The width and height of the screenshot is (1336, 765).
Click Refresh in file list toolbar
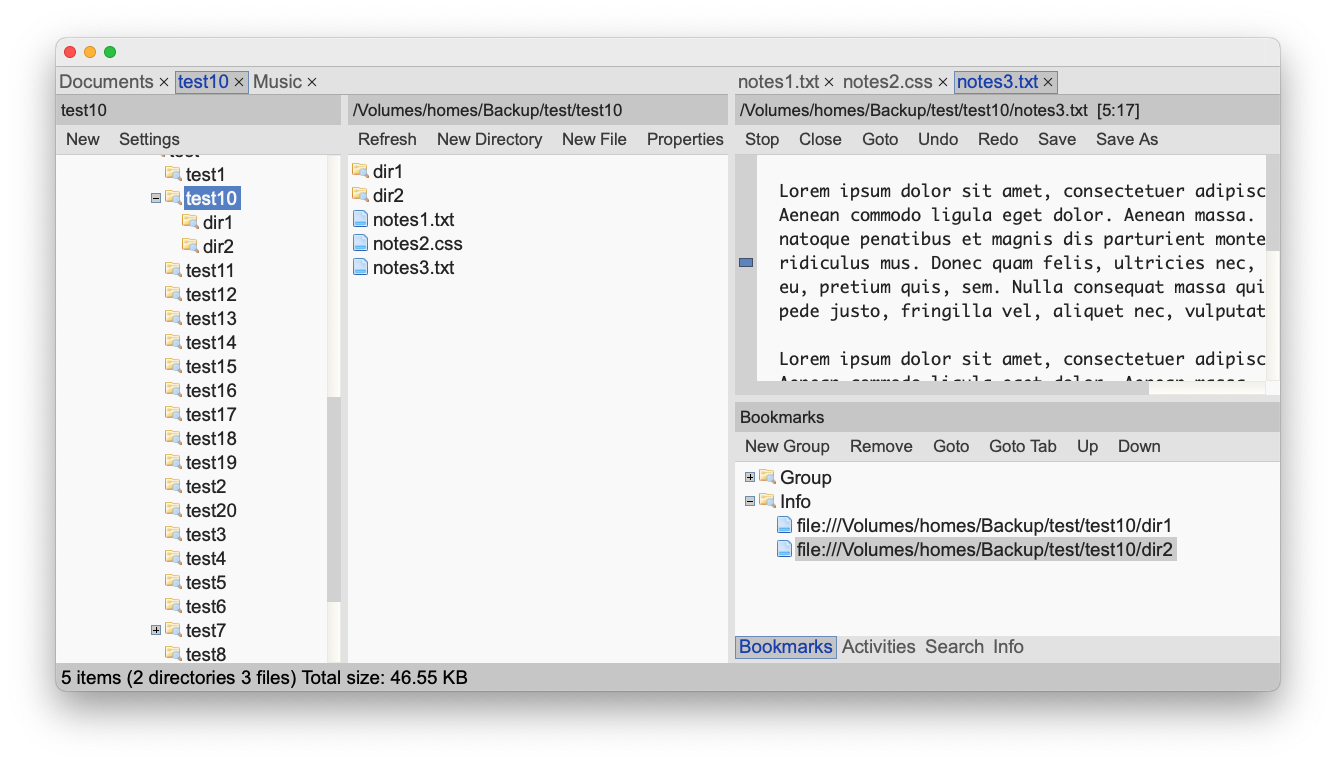point(387,139)
